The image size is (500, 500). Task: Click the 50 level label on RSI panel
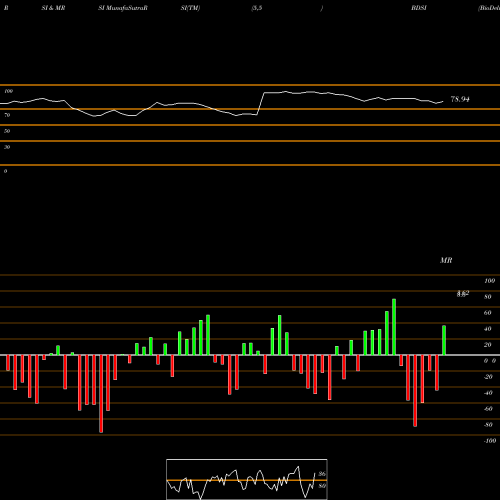[x=7, y=131]
